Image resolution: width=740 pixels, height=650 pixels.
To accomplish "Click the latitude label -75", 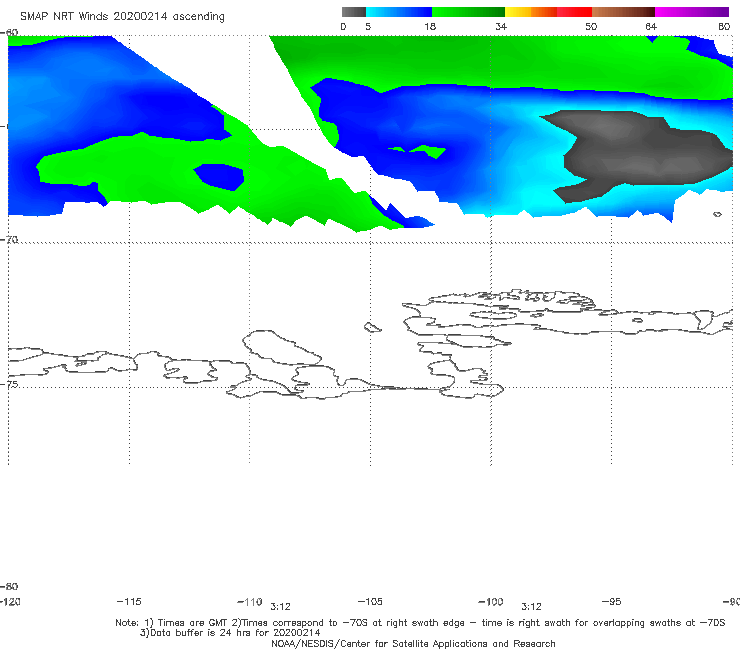I will pos(9,384).
